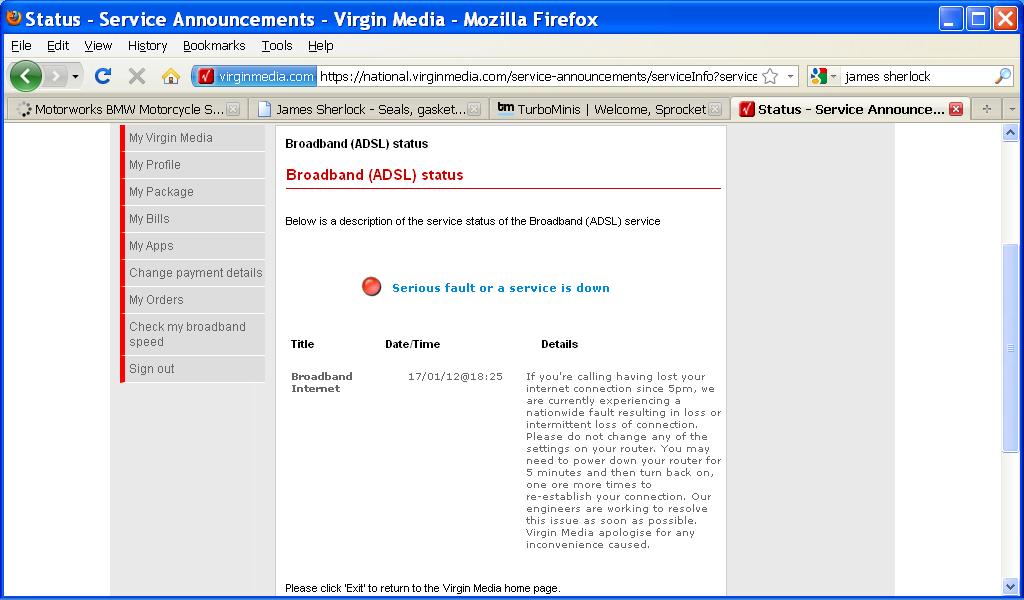
Task: Bookmark this page with the star icon
Action: pos(769,76)
